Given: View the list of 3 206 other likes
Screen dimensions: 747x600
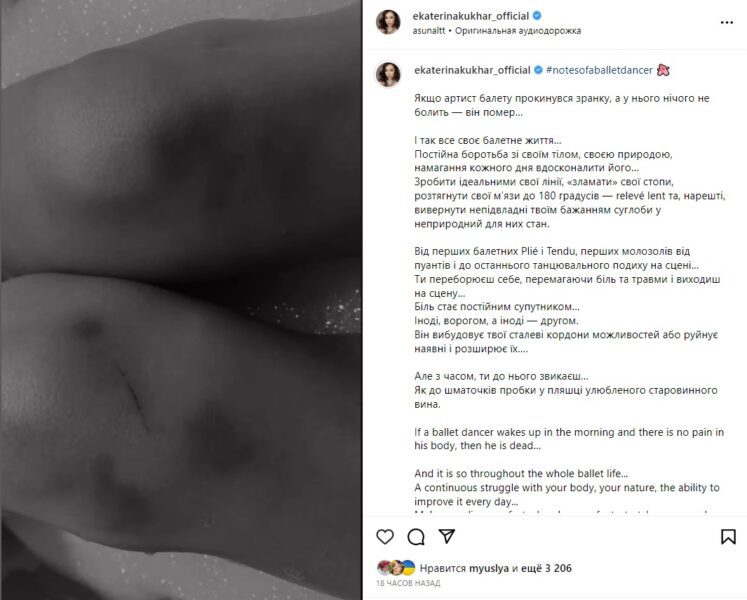Looking at the screenshot, I should click(545, 568).
